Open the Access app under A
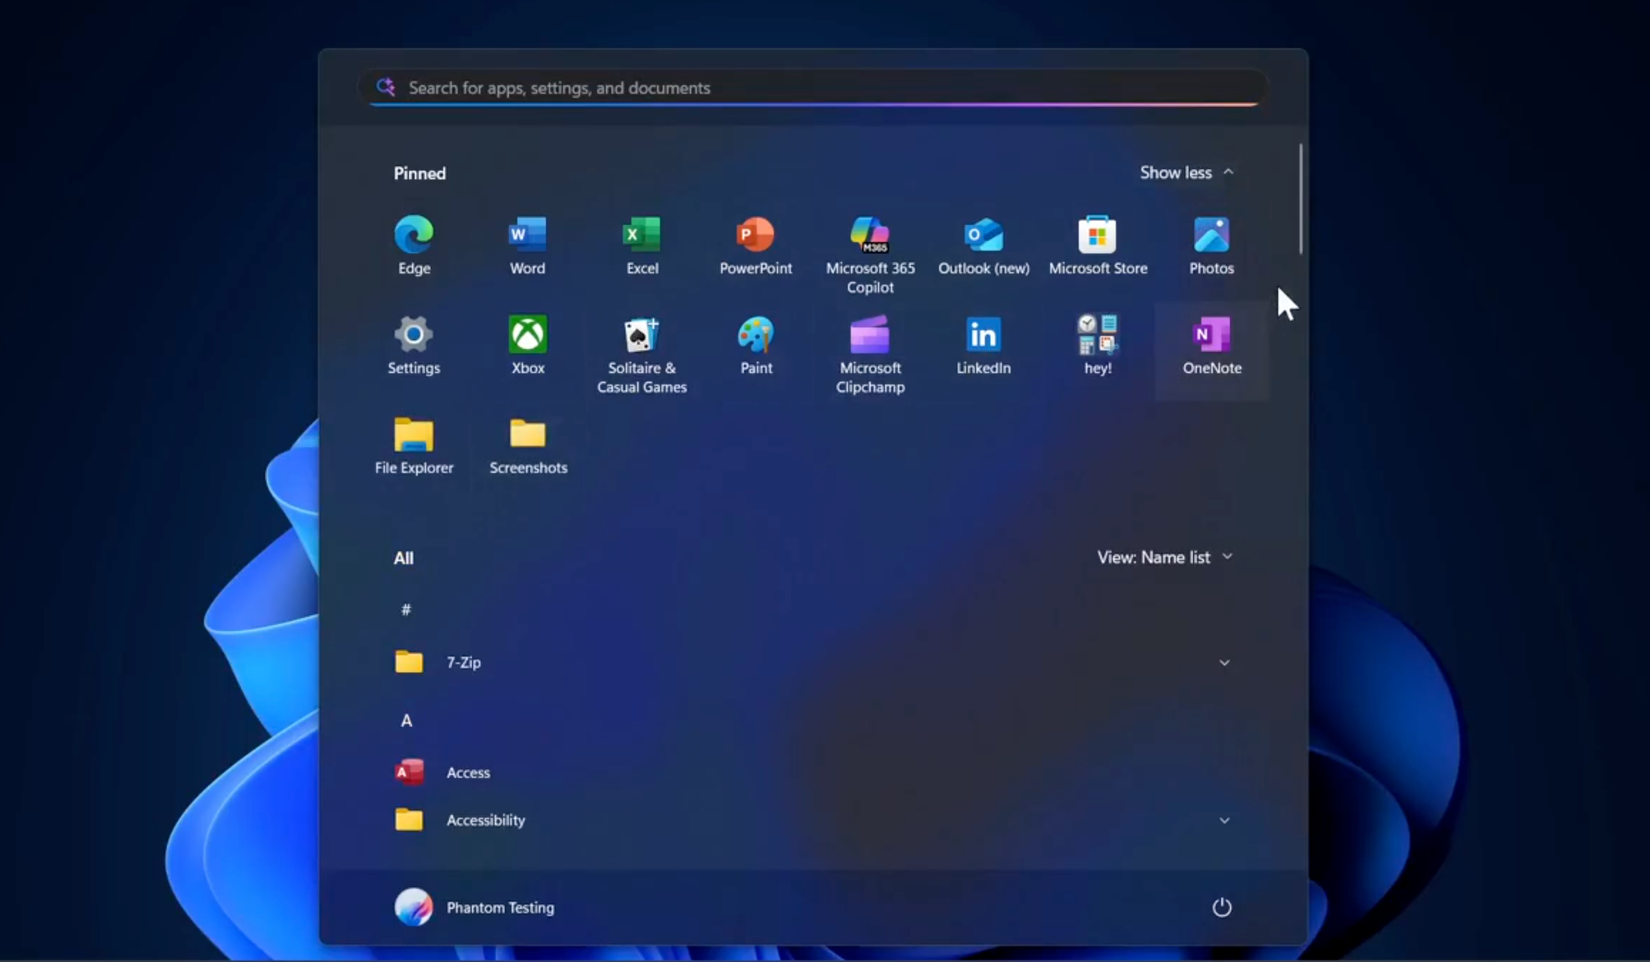This screenshot has width=1650, height=962. click(467, 772)
